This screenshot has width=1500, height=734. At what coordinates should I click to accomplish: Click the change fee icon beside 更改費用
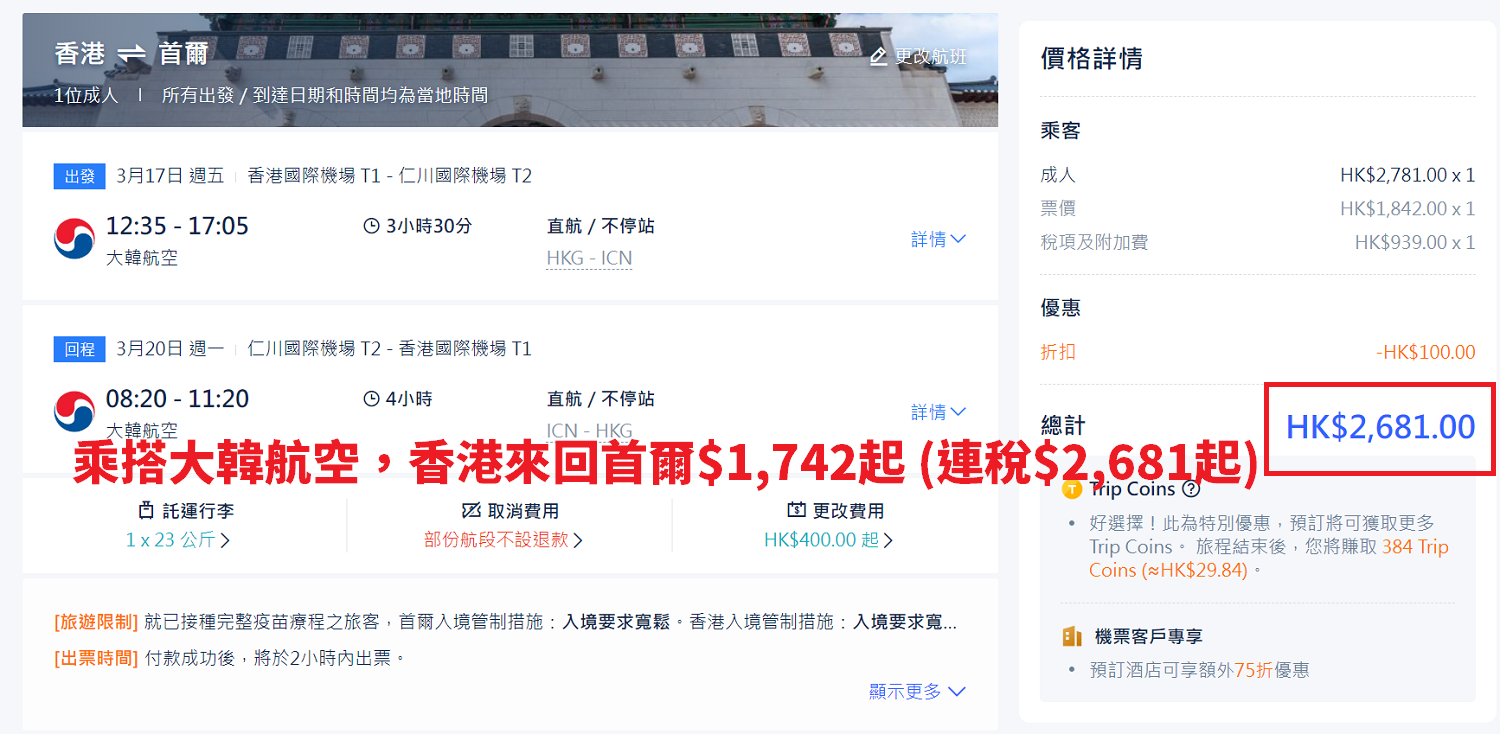[796, 510]
